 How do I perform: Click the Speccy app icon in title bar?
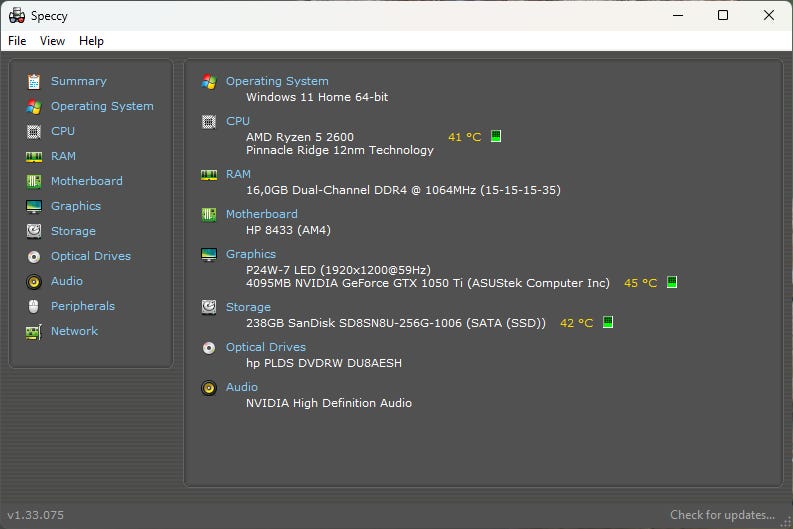[17, 16]
